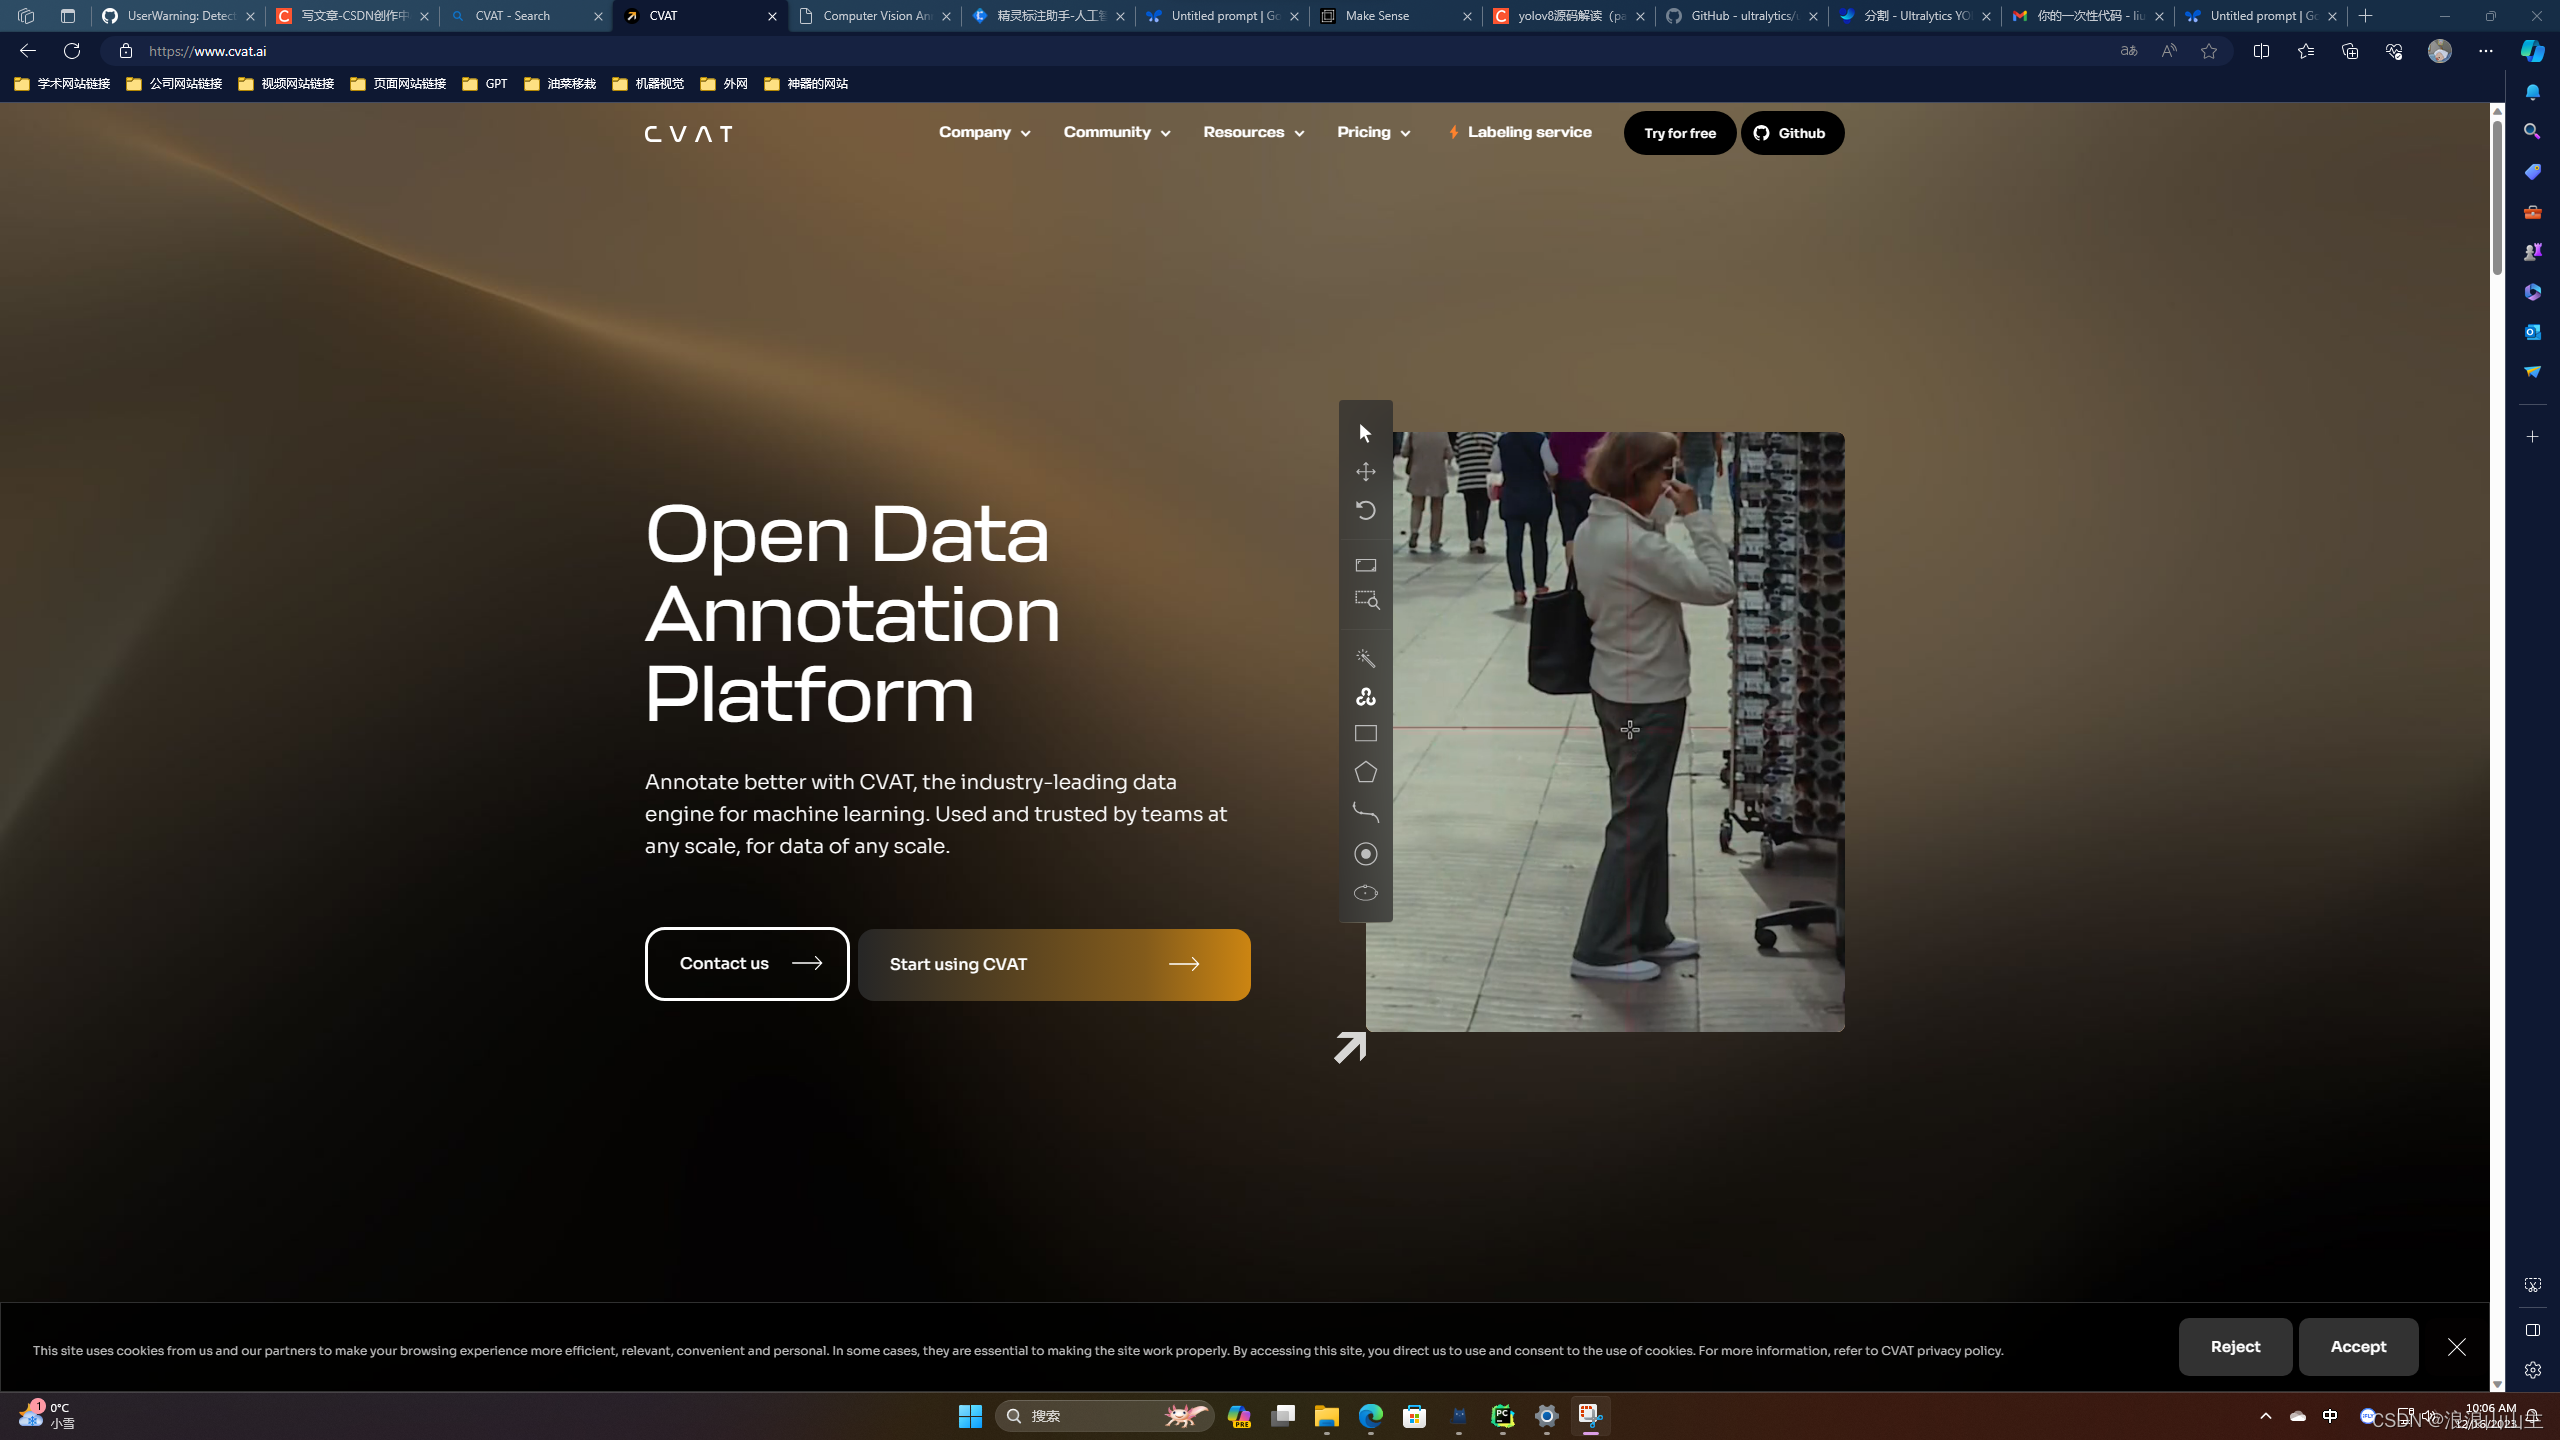The width and height of the screenshot is (2560, 1440).
Task: Switch to the CVAT - Search tab
Action: (525, 16)
